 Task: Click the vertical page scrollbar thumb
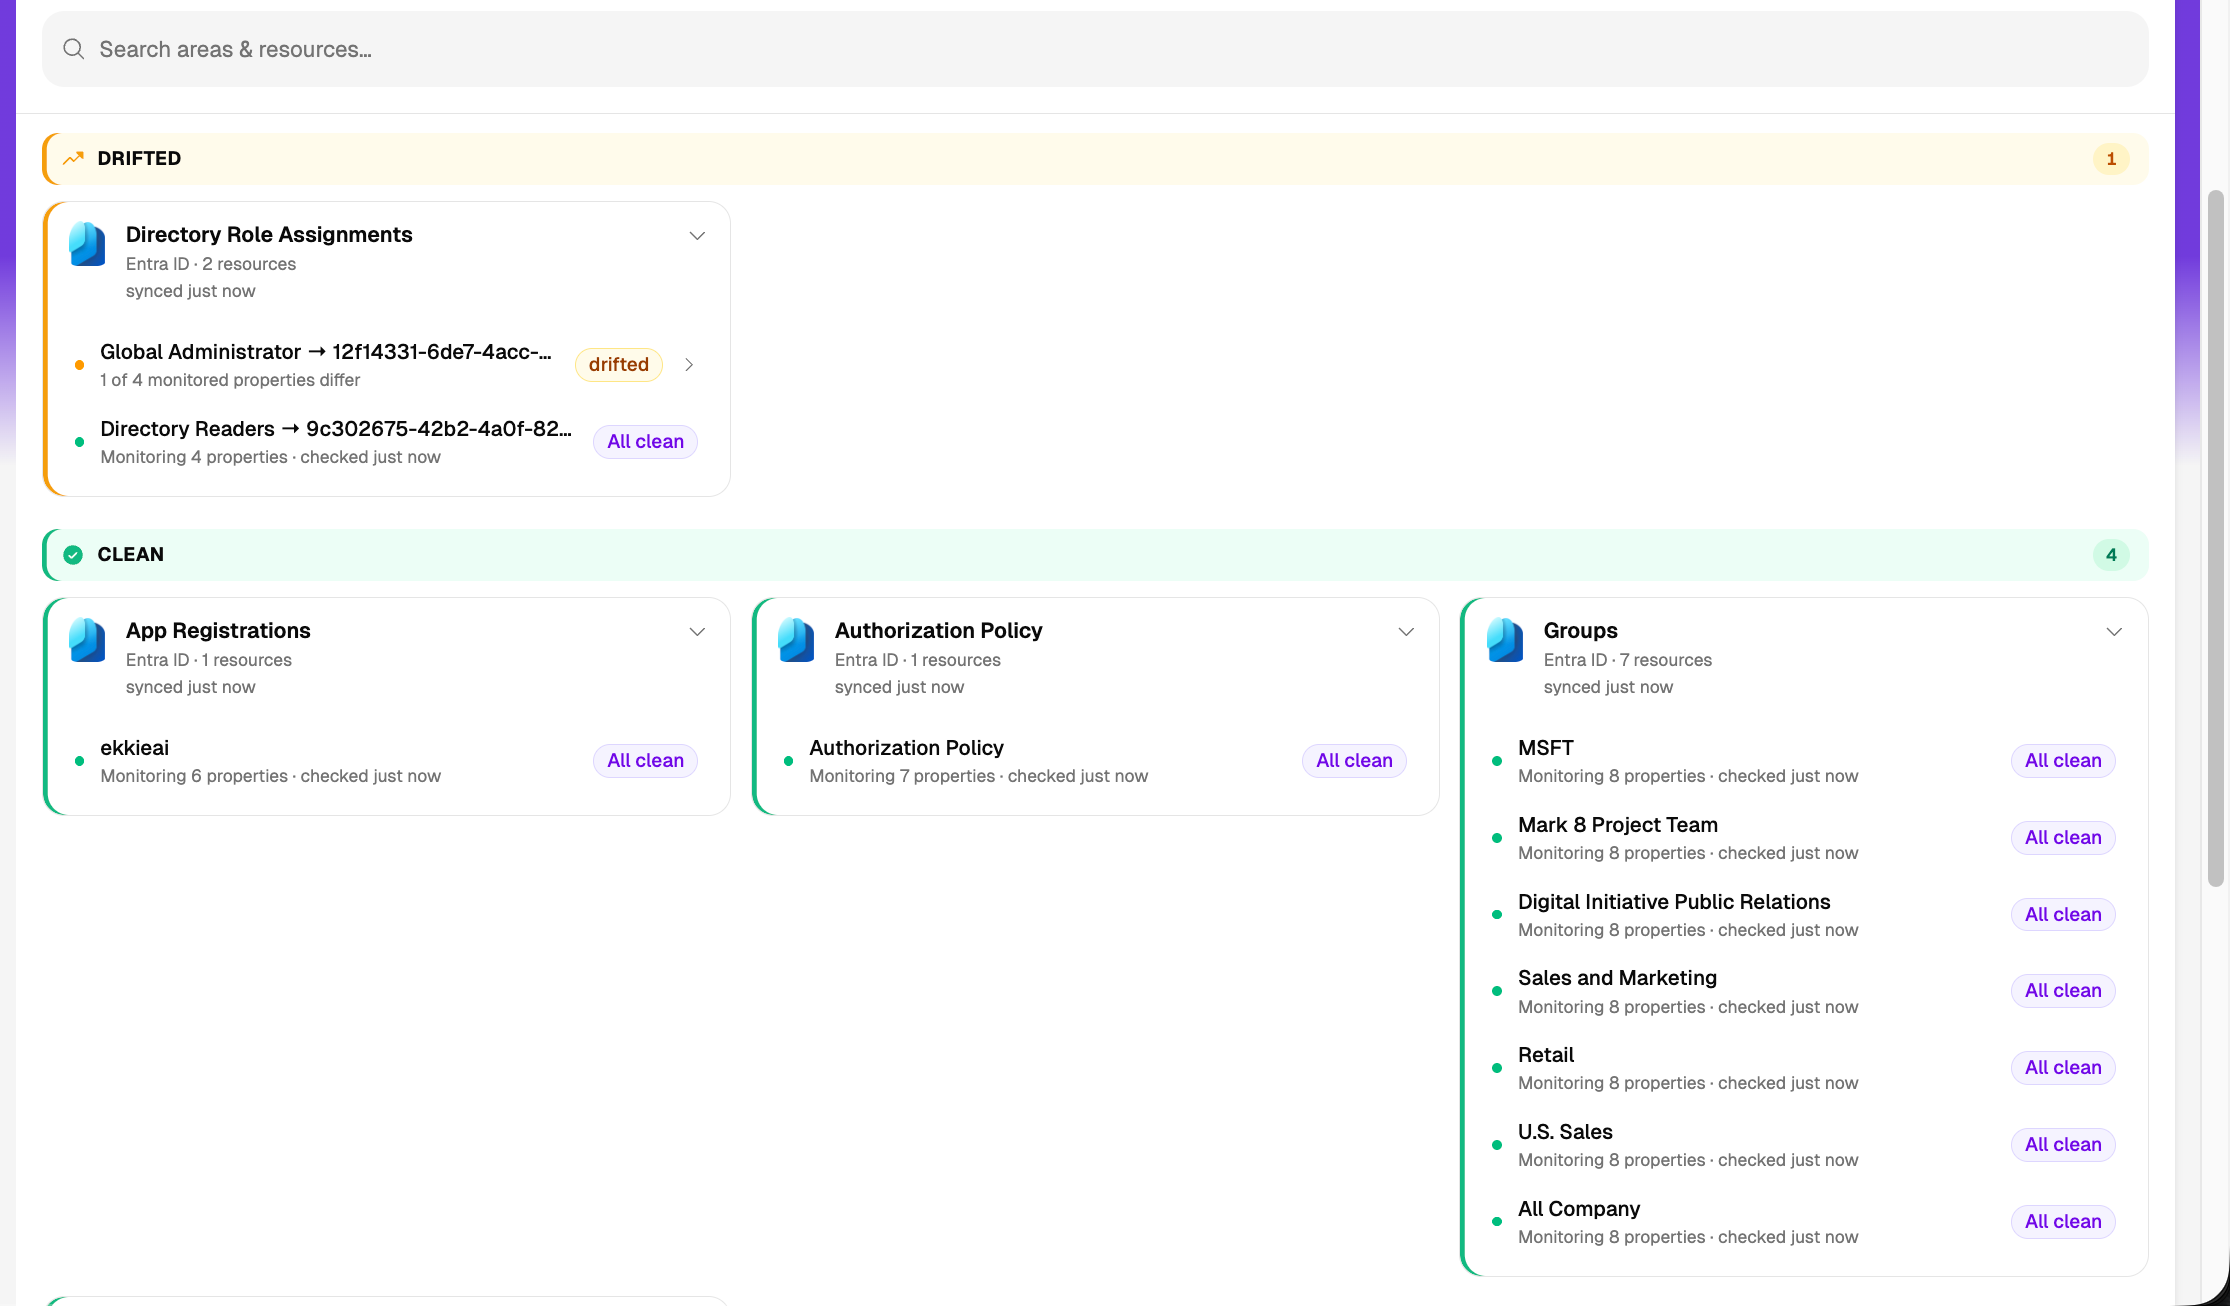(2216, 538)
